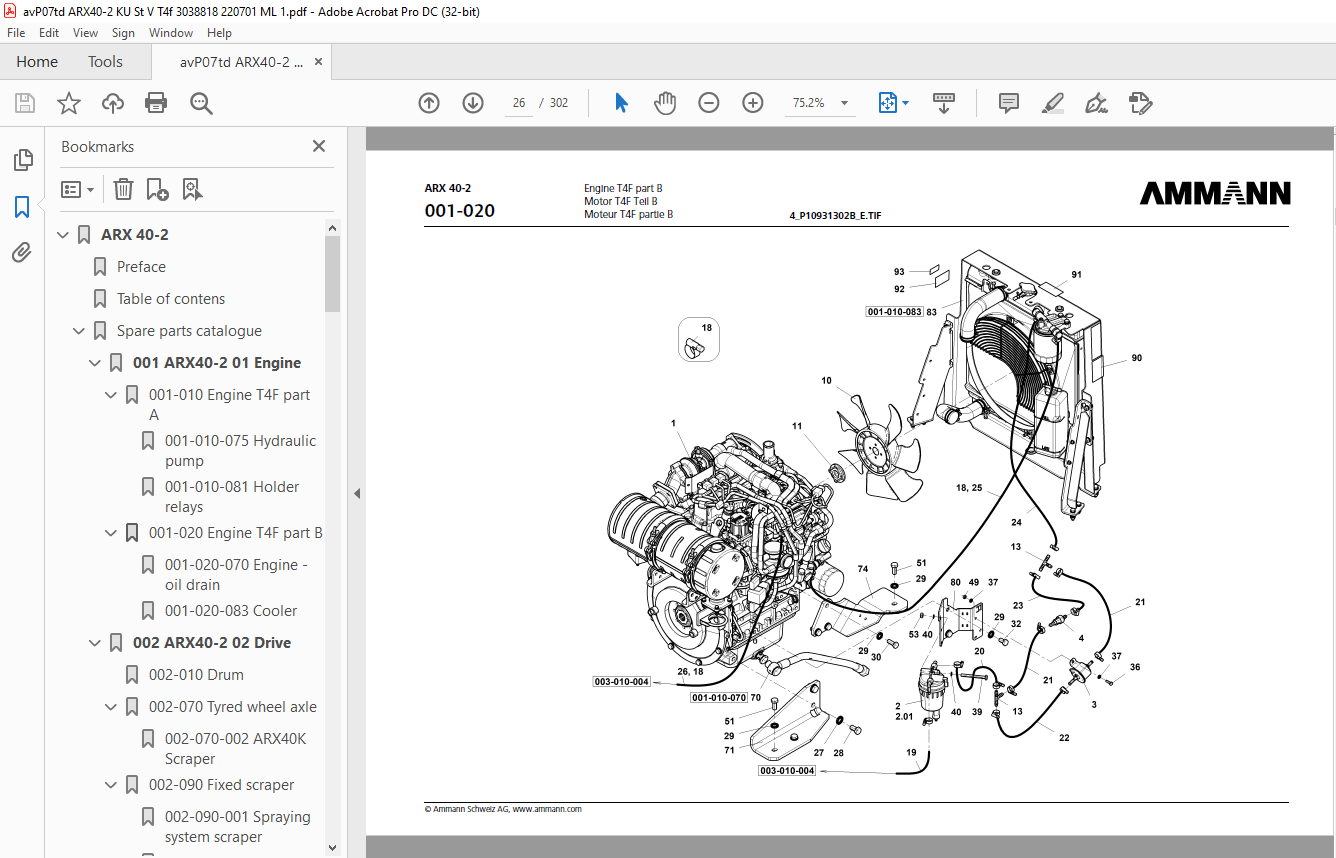This screenshot has height=858, width=1336.
Task: Open 001-020-070 Engine - oil drain
Action: coord(236,575)
